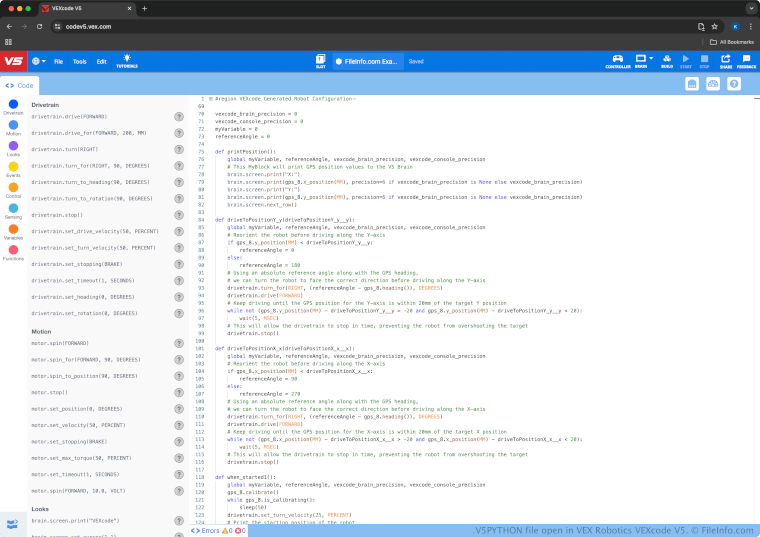This screenshot has width=760, height=537.
Task: Jump to Drivetrain category
Action: [14, 107]
